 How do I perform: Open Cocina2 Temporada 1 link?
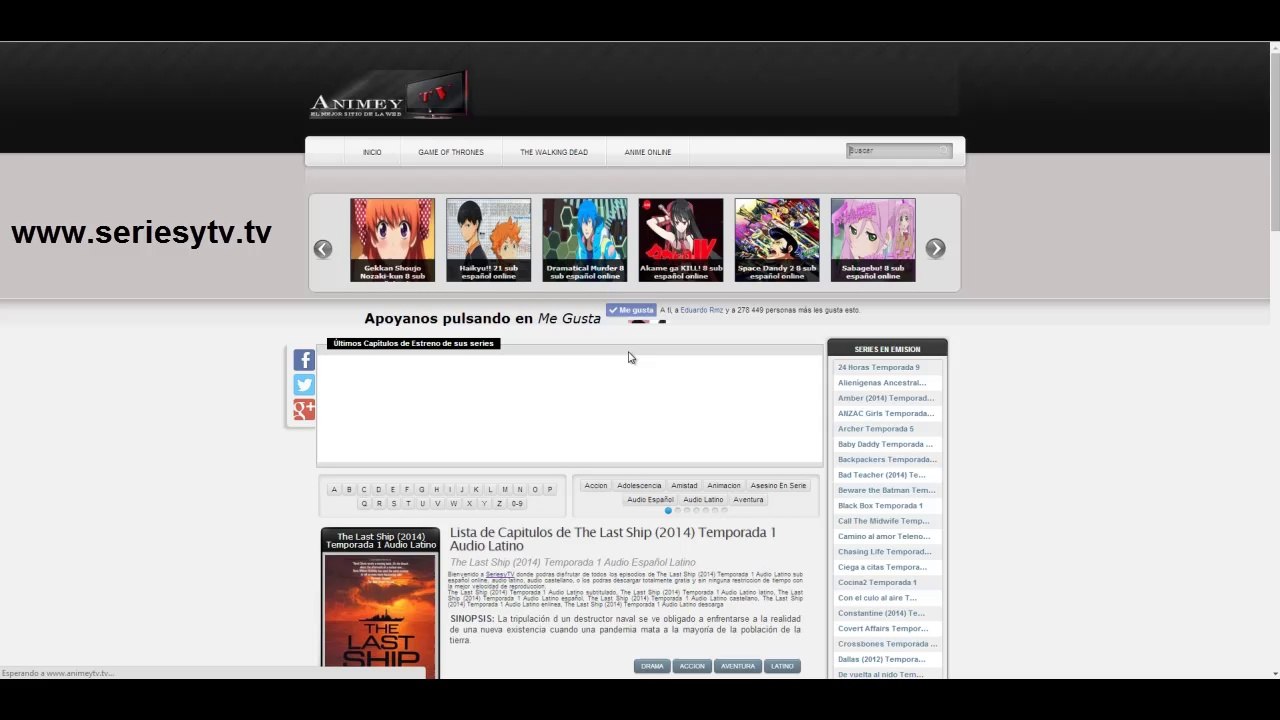coord(877,583)
